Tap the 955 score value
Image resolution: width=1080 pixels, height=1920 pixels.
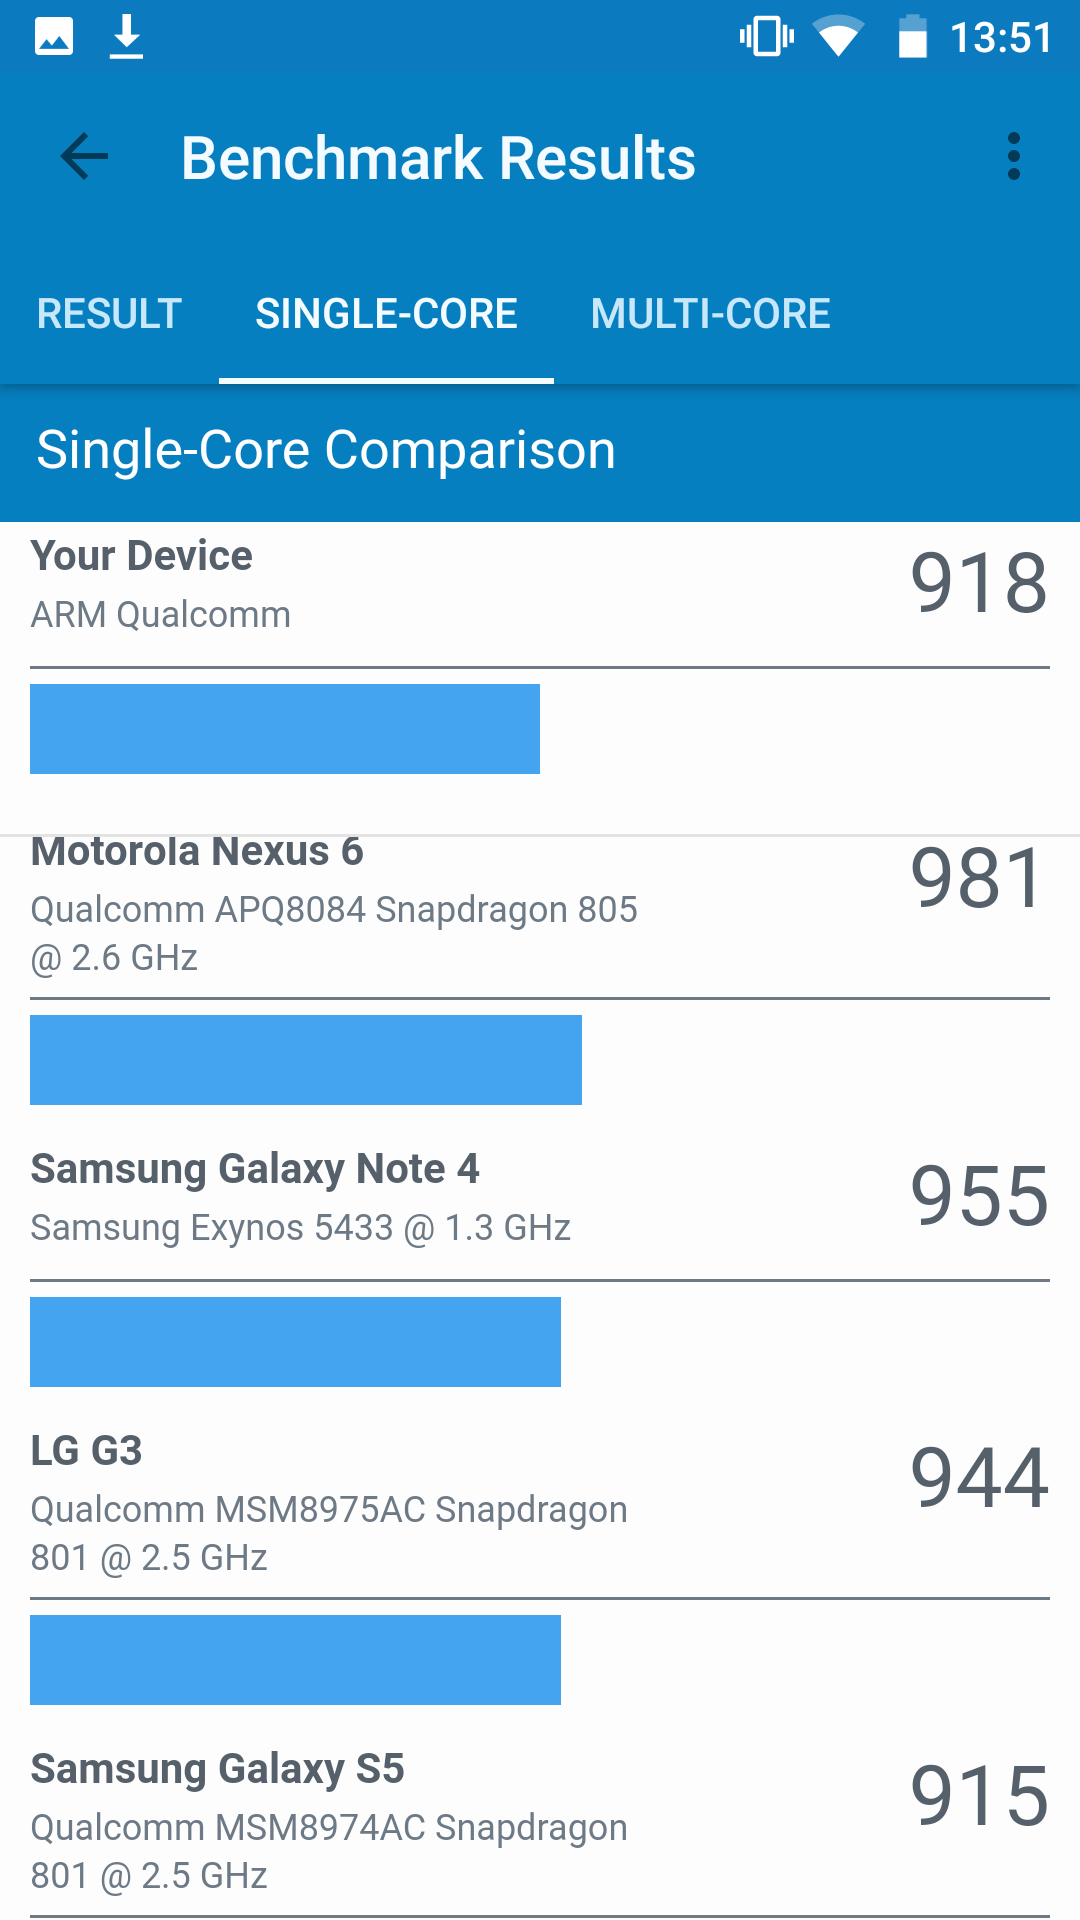[x=979, y=1196]
